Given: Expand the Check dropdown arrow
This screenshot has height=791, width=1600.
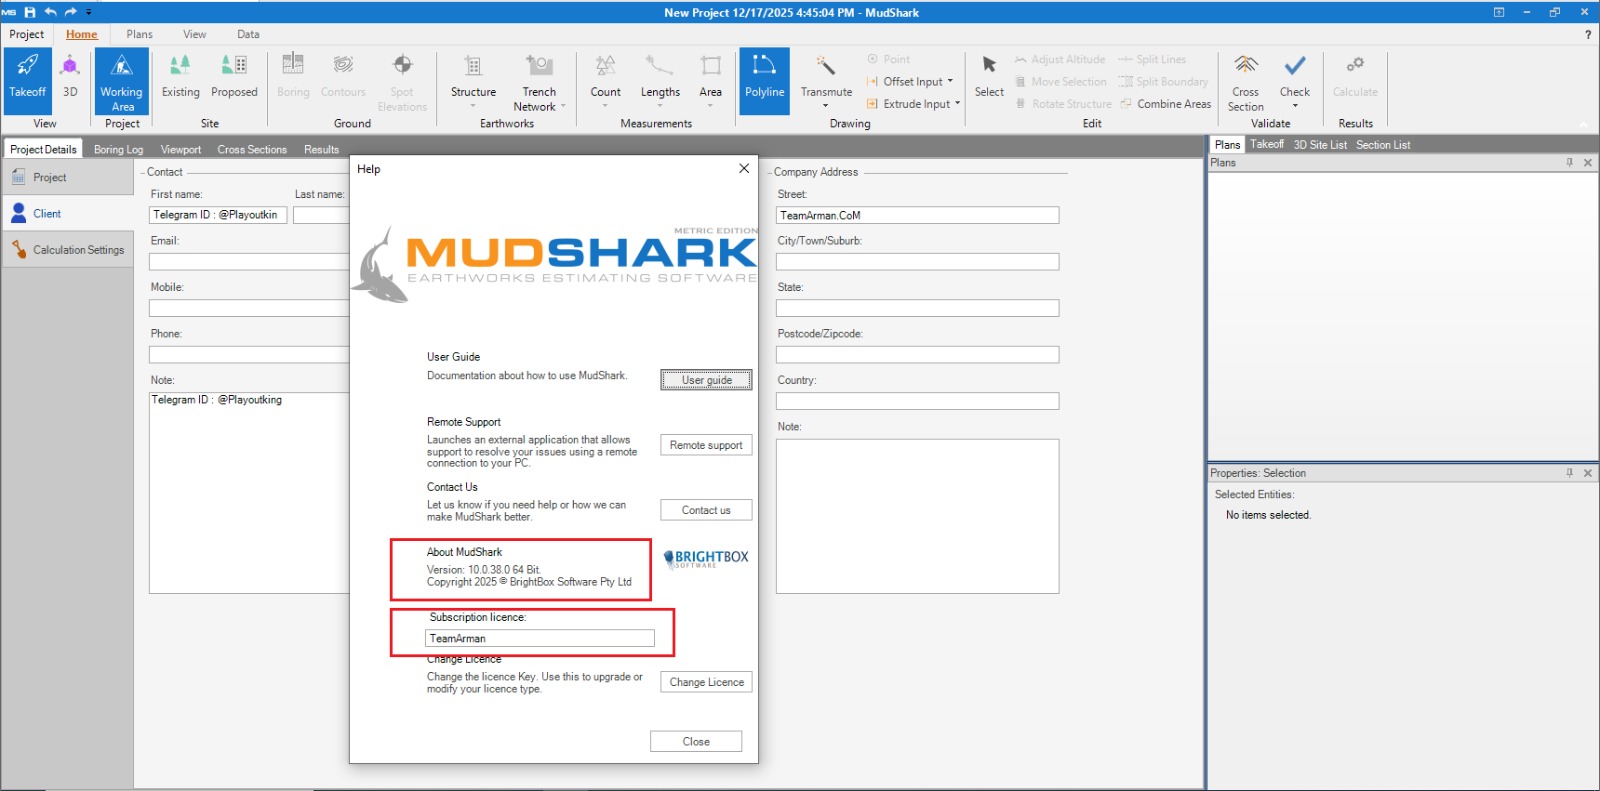Looking at the screenshot, I should tap(1295, 106).
